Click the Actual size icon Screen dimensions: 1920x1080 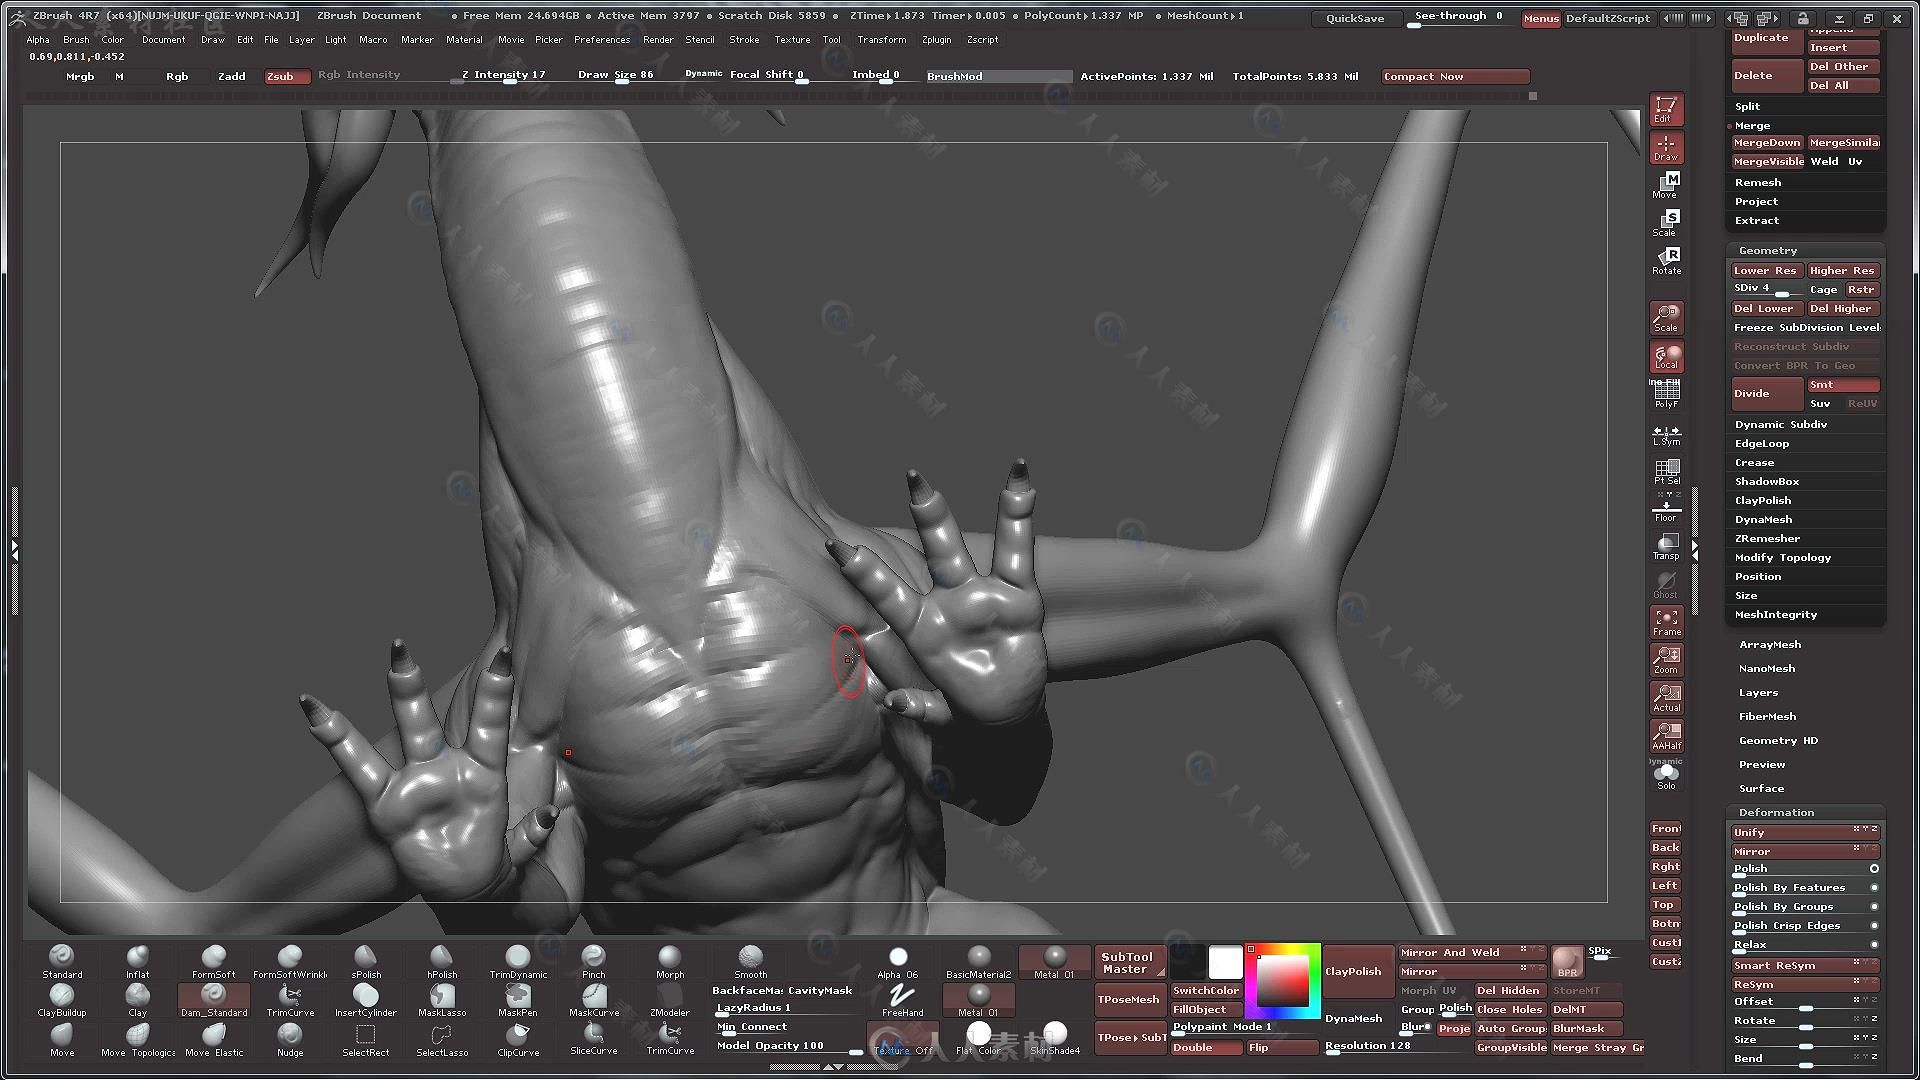pos(1667,698)
